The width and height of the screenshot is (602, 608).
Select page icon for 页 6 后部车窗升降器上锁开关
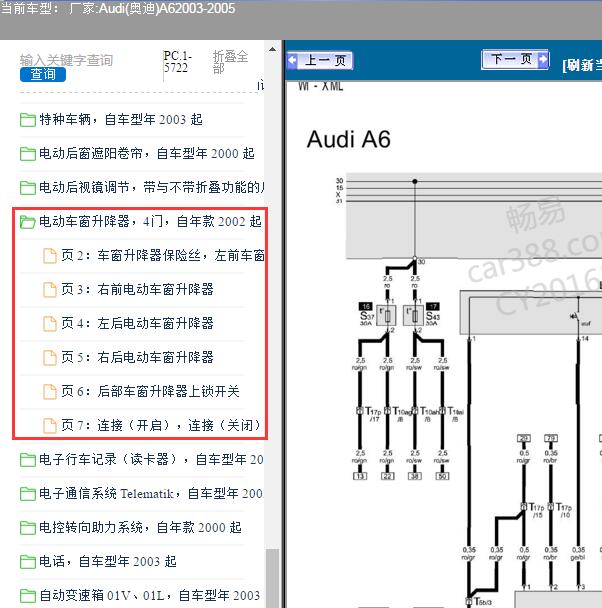pos(50,392)
